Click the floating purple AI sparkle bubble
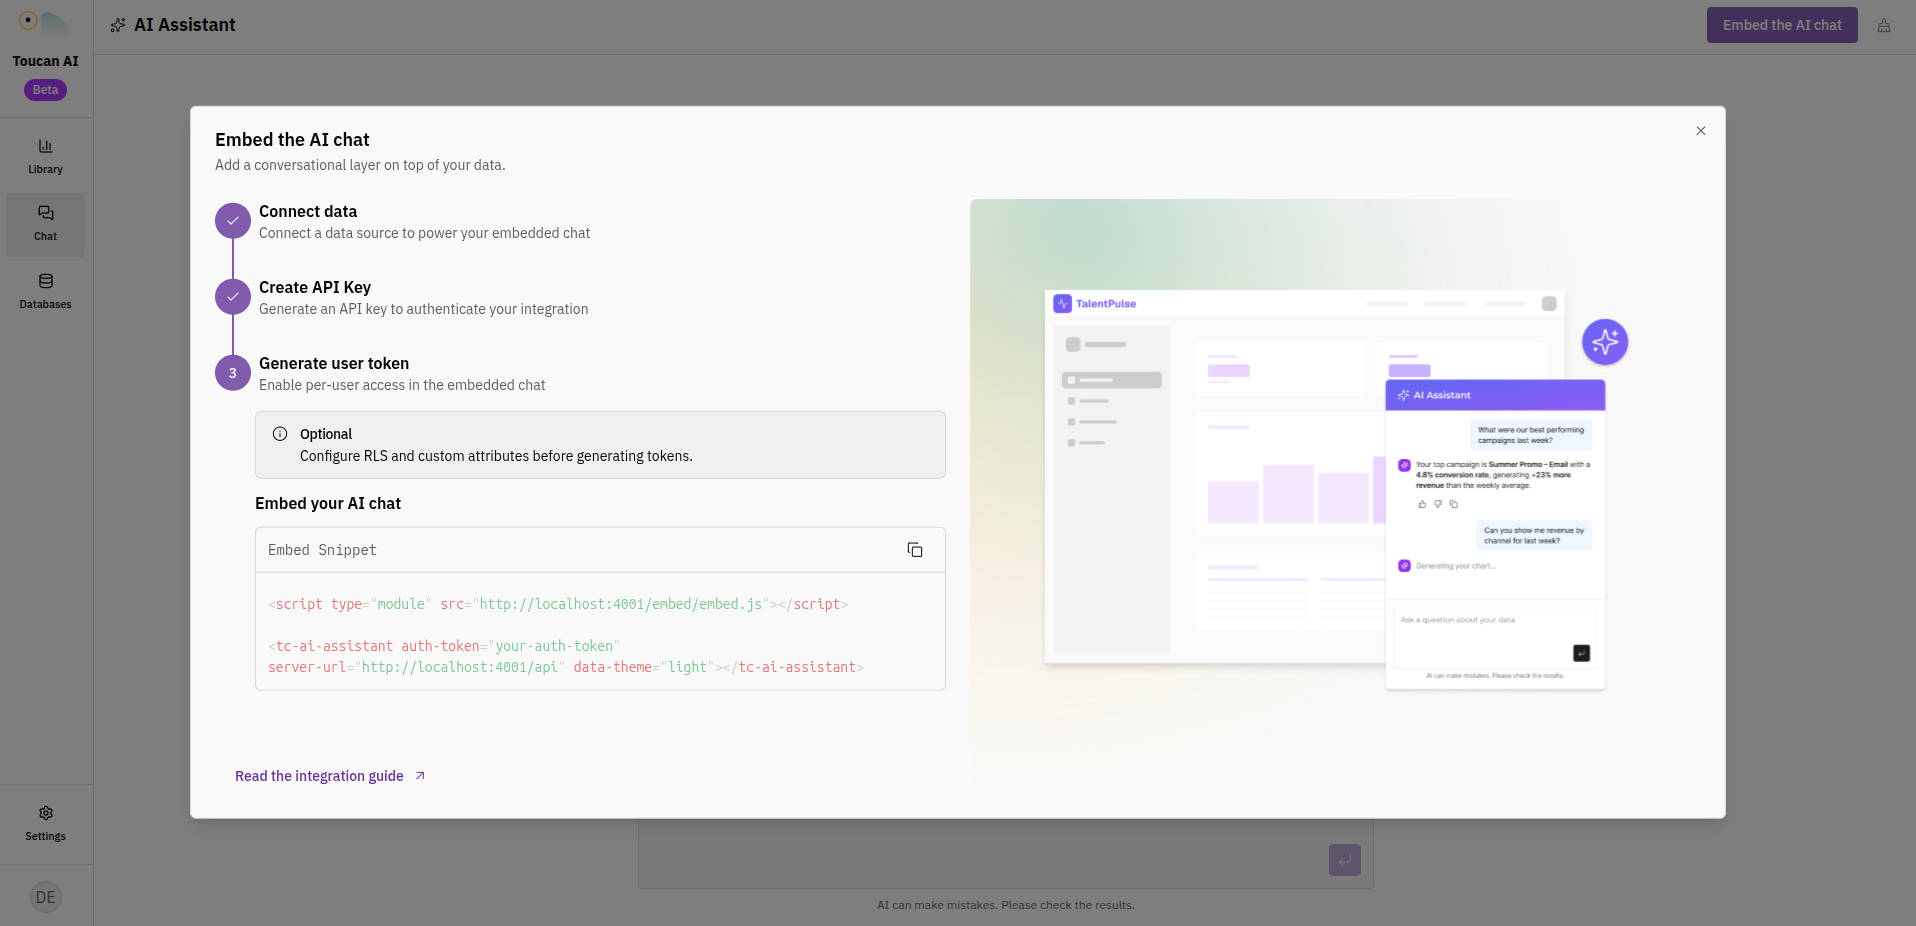Viewport: 1916px width, 926px height. click(1604, 341)
